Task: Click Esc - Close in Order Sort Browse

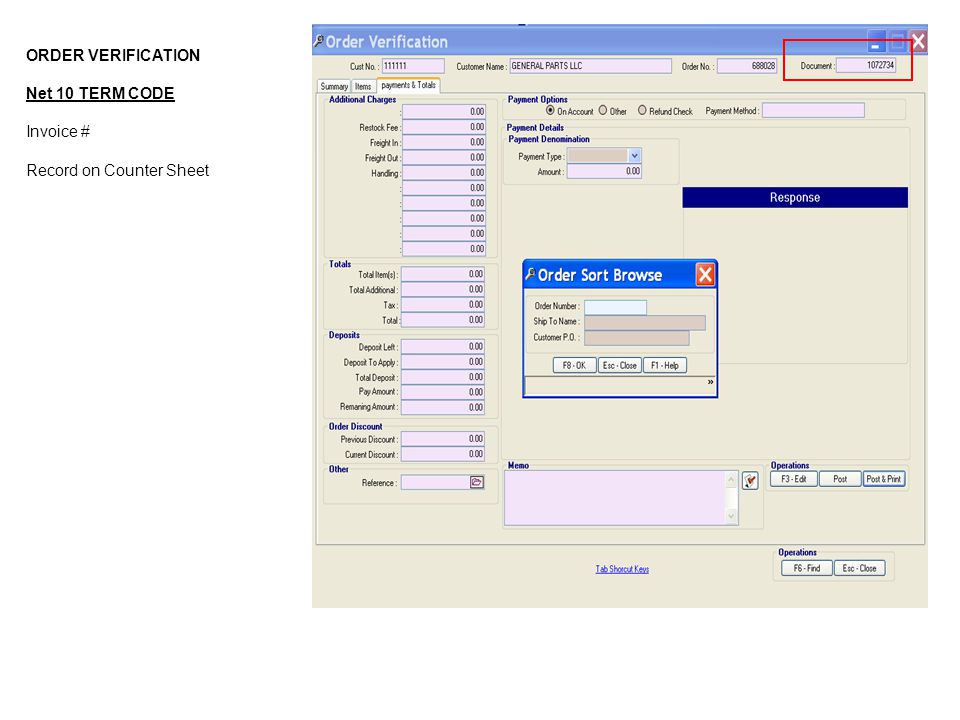Action: pos(620,366)
